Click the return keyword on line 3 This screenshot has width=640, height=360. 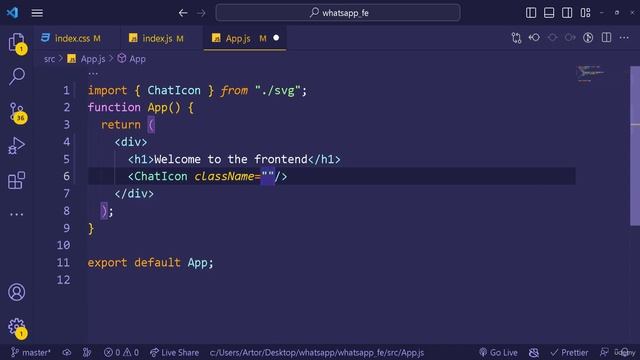(121, 124)
